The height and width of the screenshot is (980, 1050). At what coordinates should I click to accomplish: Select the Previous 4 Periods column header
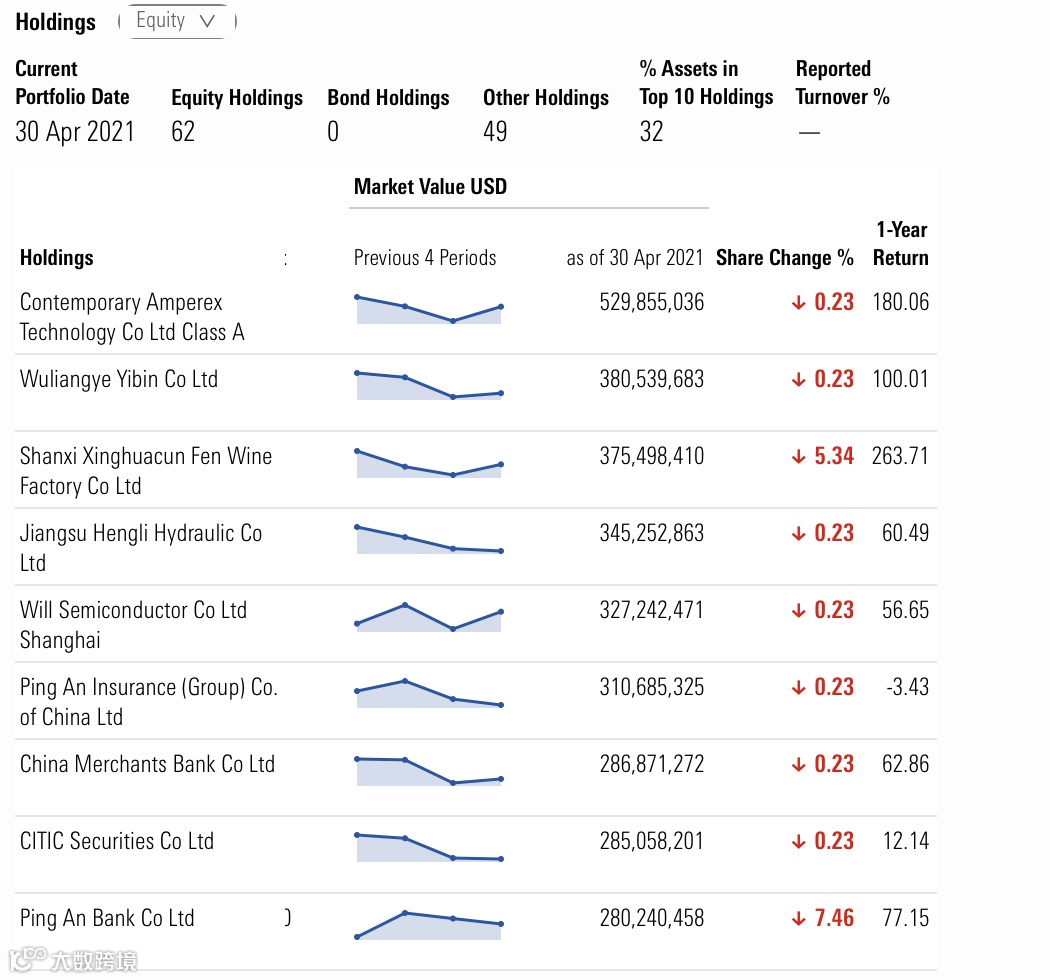click(425, 258)
